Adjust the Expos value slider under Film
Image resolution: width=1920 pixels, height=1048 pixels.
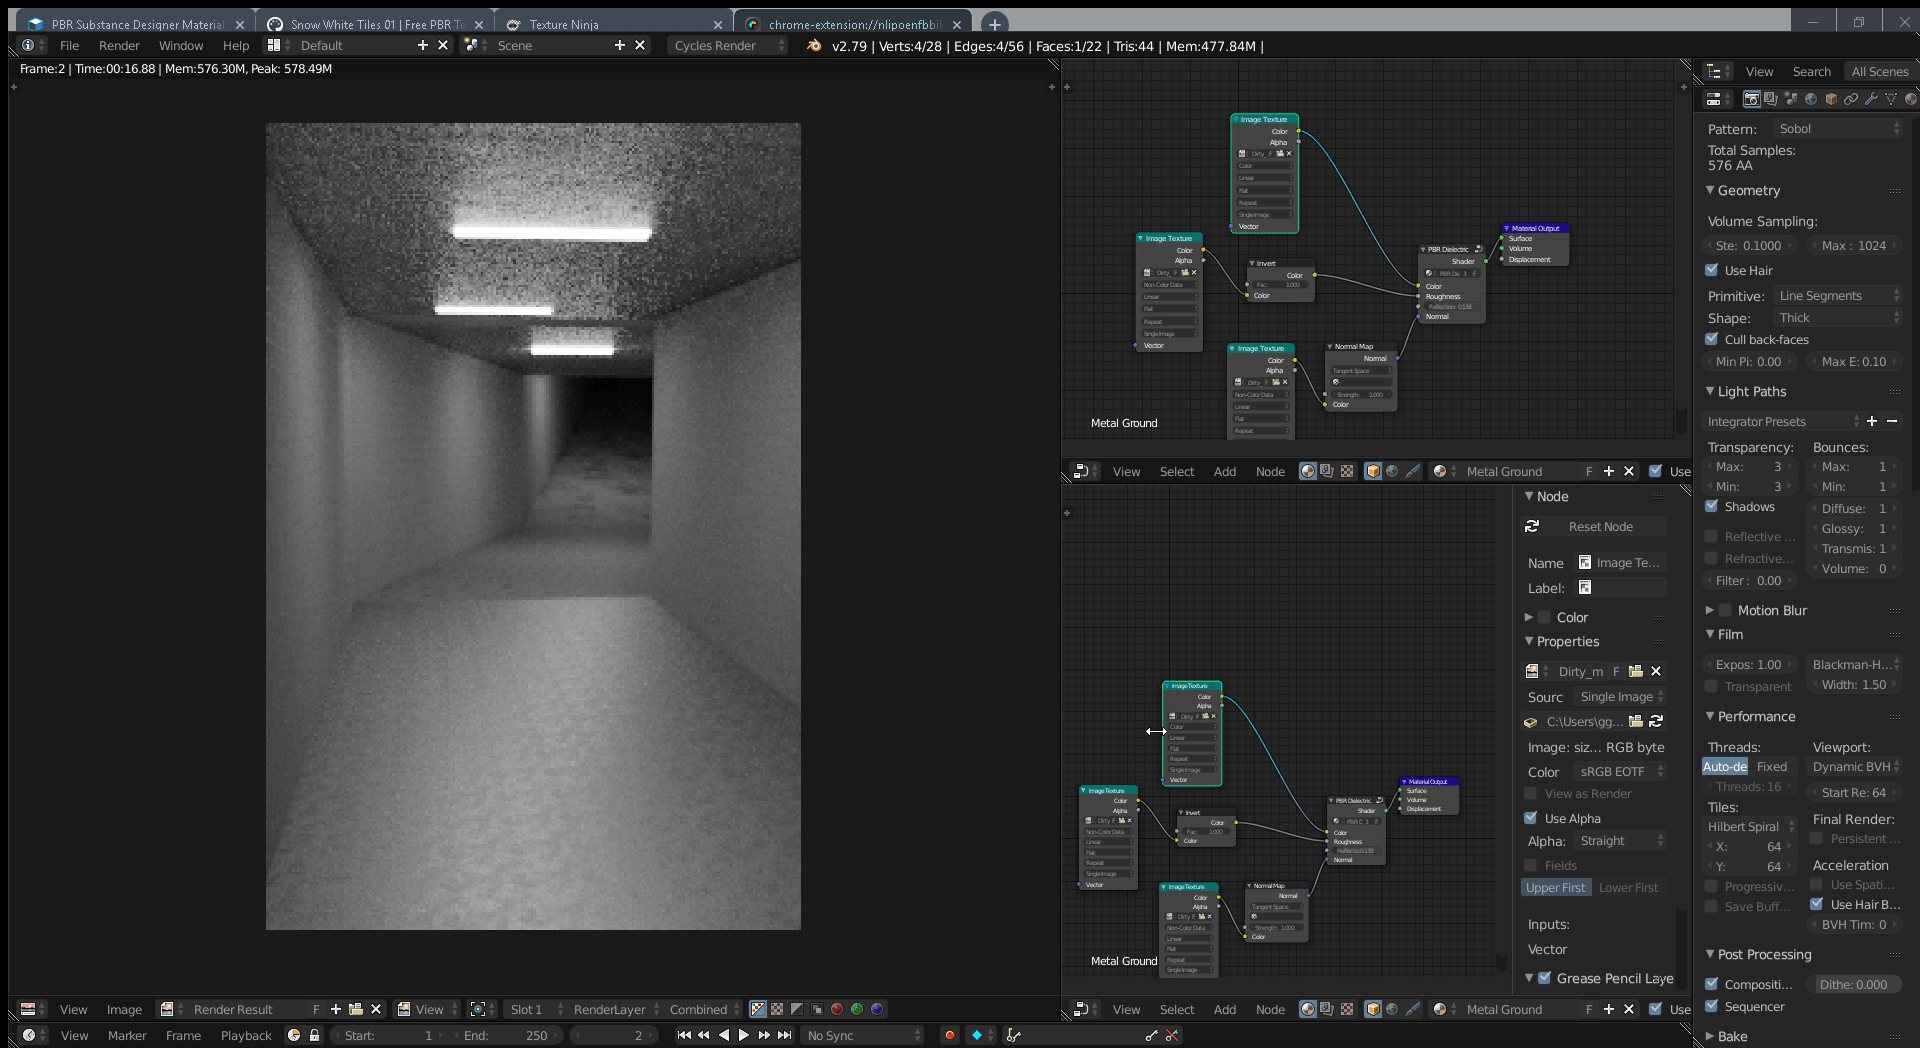click(1747, 664)
